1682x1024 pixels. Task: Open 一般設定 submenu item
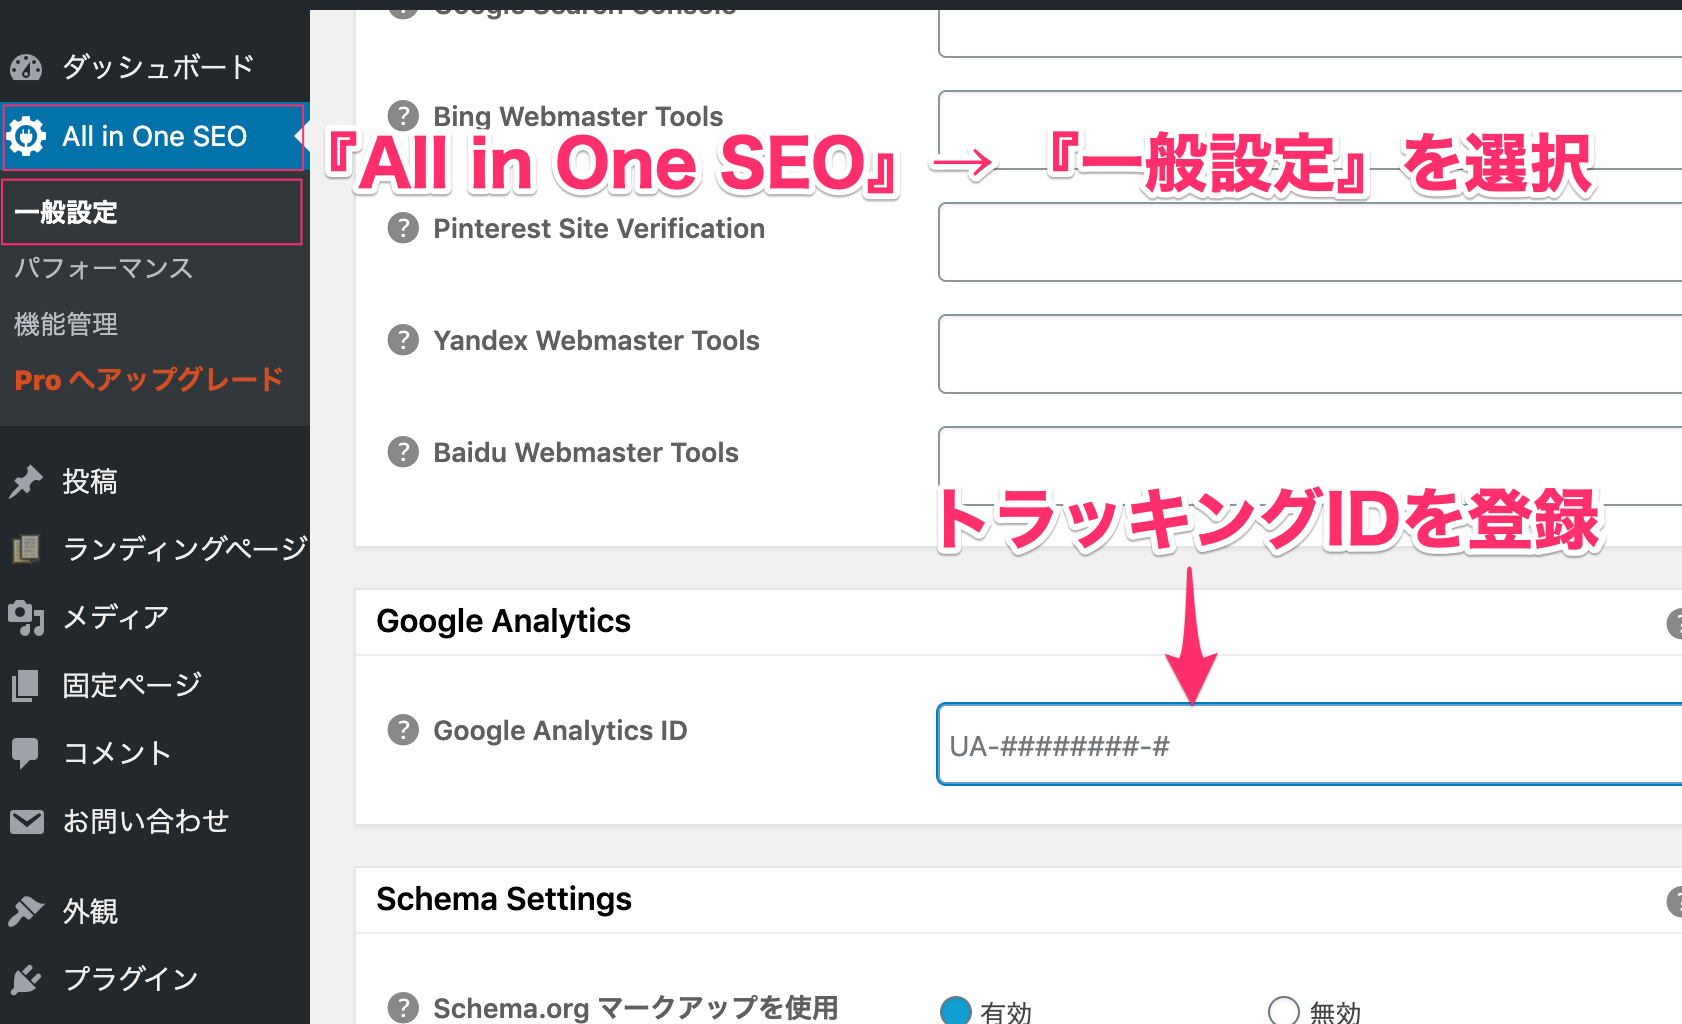66,212
